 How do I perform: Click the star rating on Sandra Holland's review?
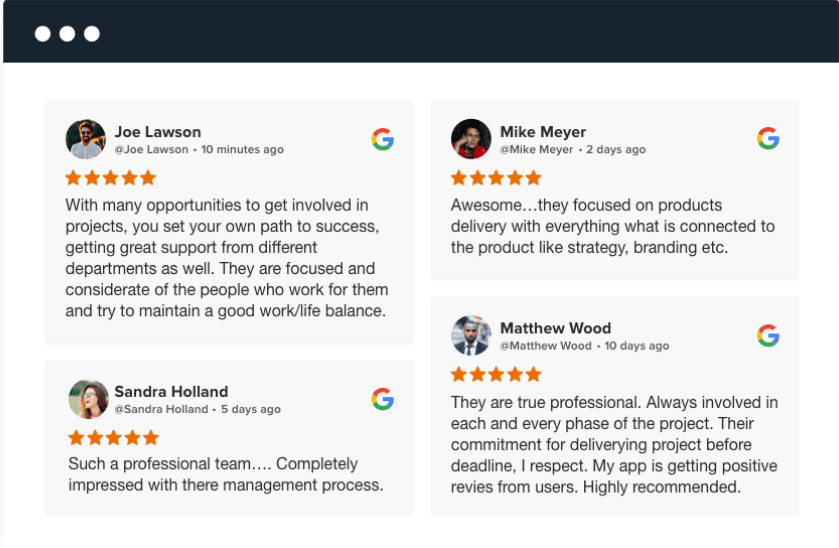(x=113, y=437)
